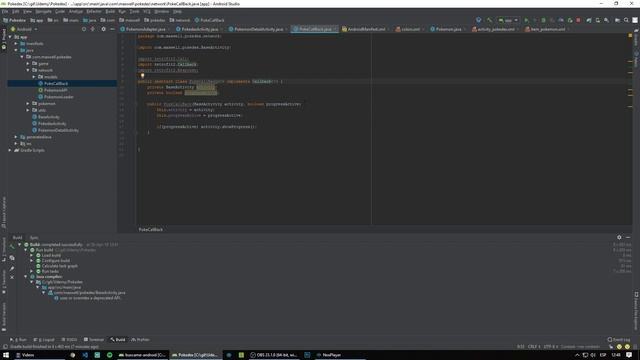
Task: Collapse the java folder node
Action: [x=16, y=50]
